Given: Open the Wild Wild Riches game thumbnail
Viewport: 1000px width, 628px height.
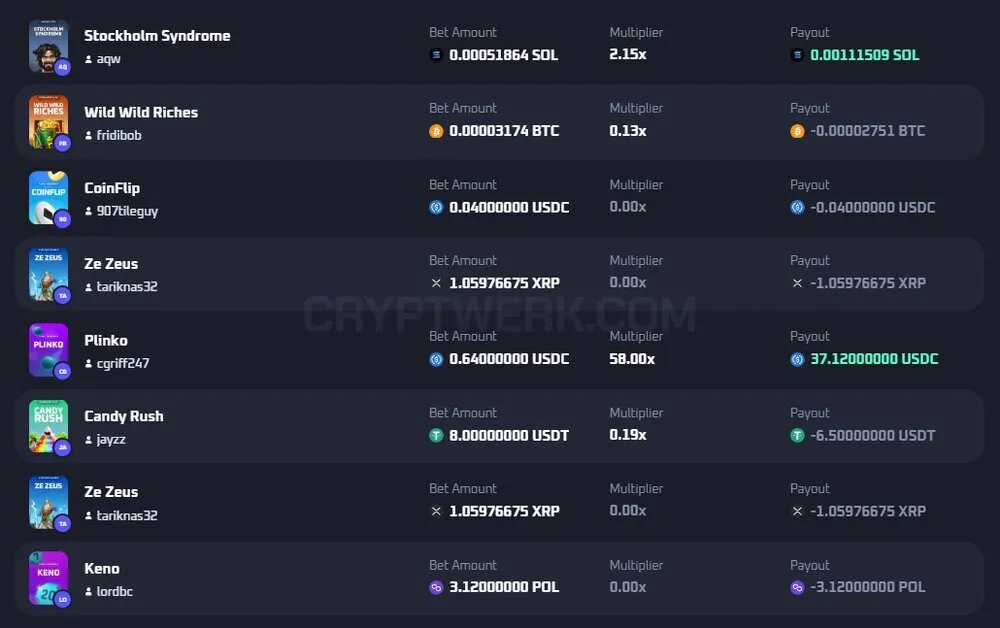Looking at the screenshot, I should pyautogui.click(x=48, y=122).
